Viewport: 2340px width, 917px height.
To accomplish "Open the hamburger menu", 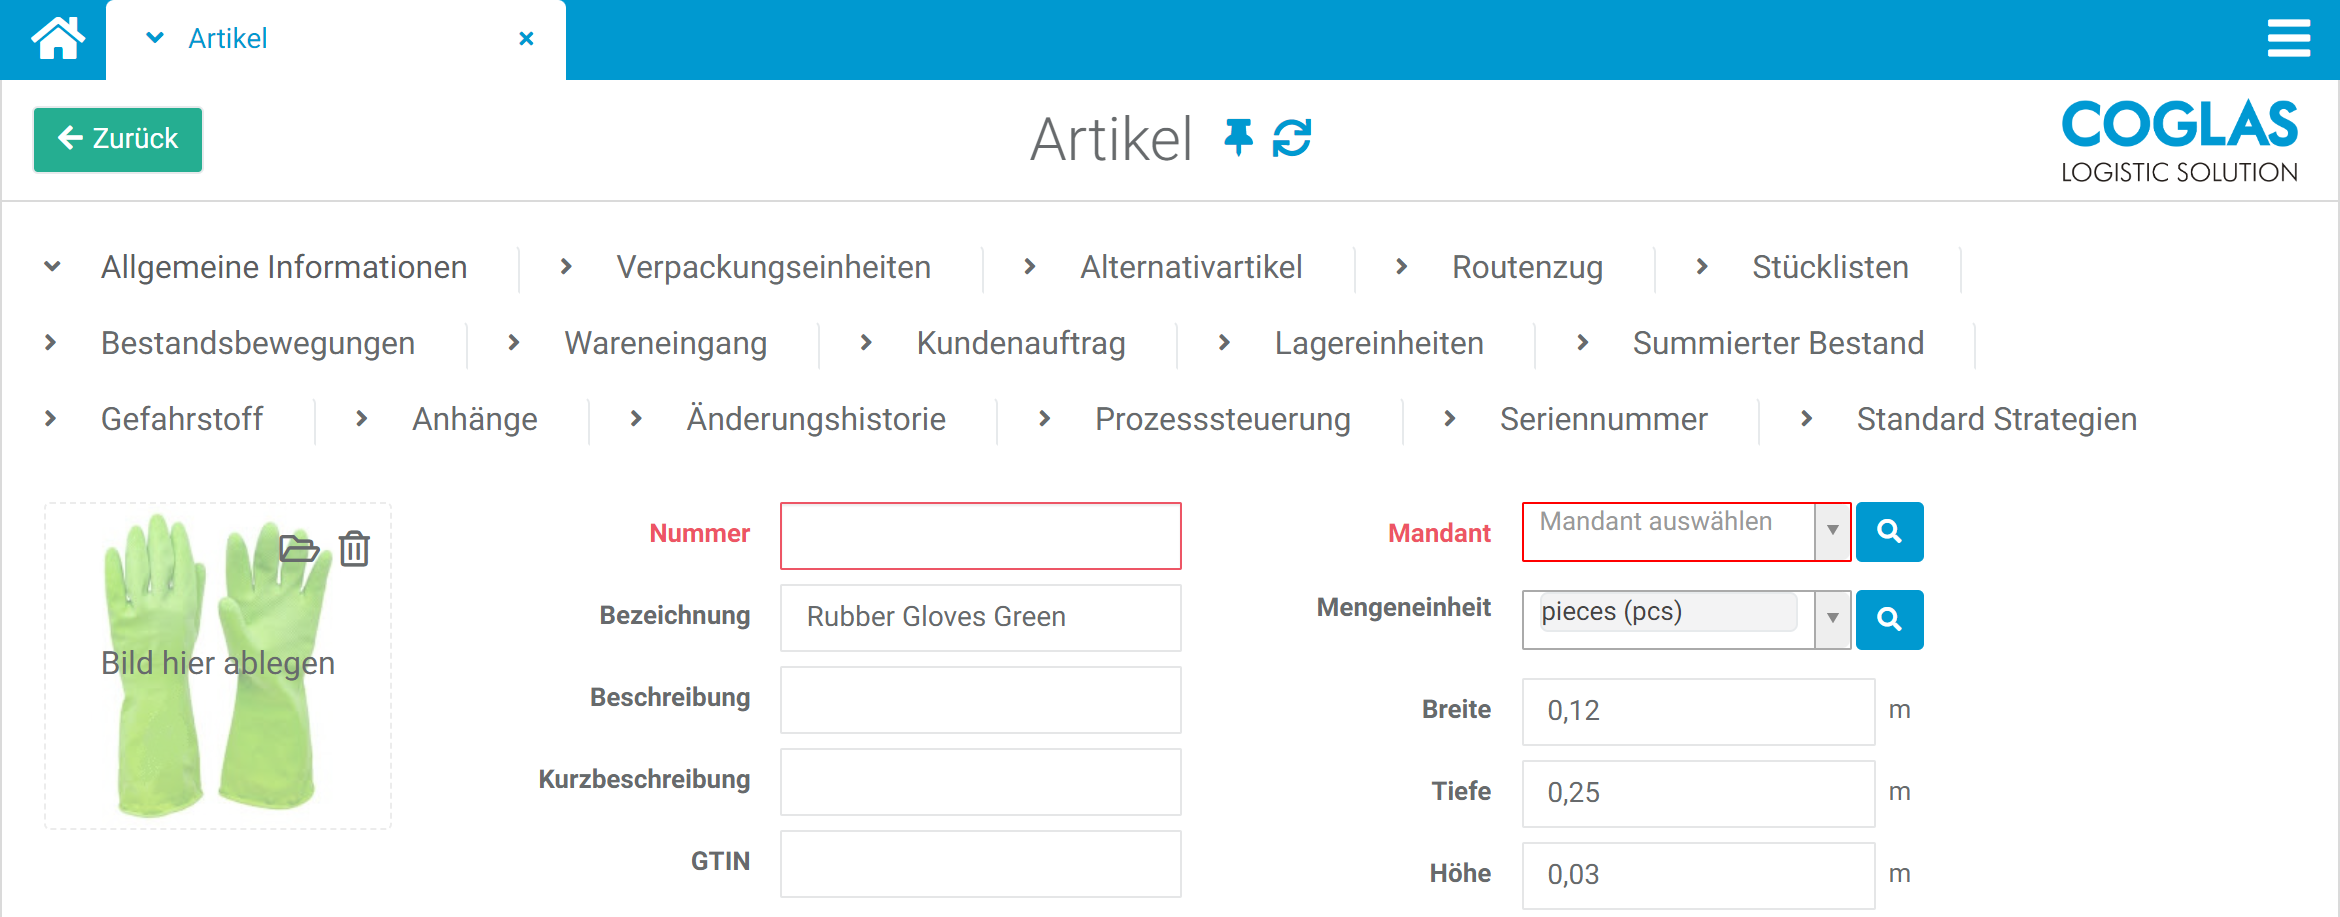I will 2288,39.
